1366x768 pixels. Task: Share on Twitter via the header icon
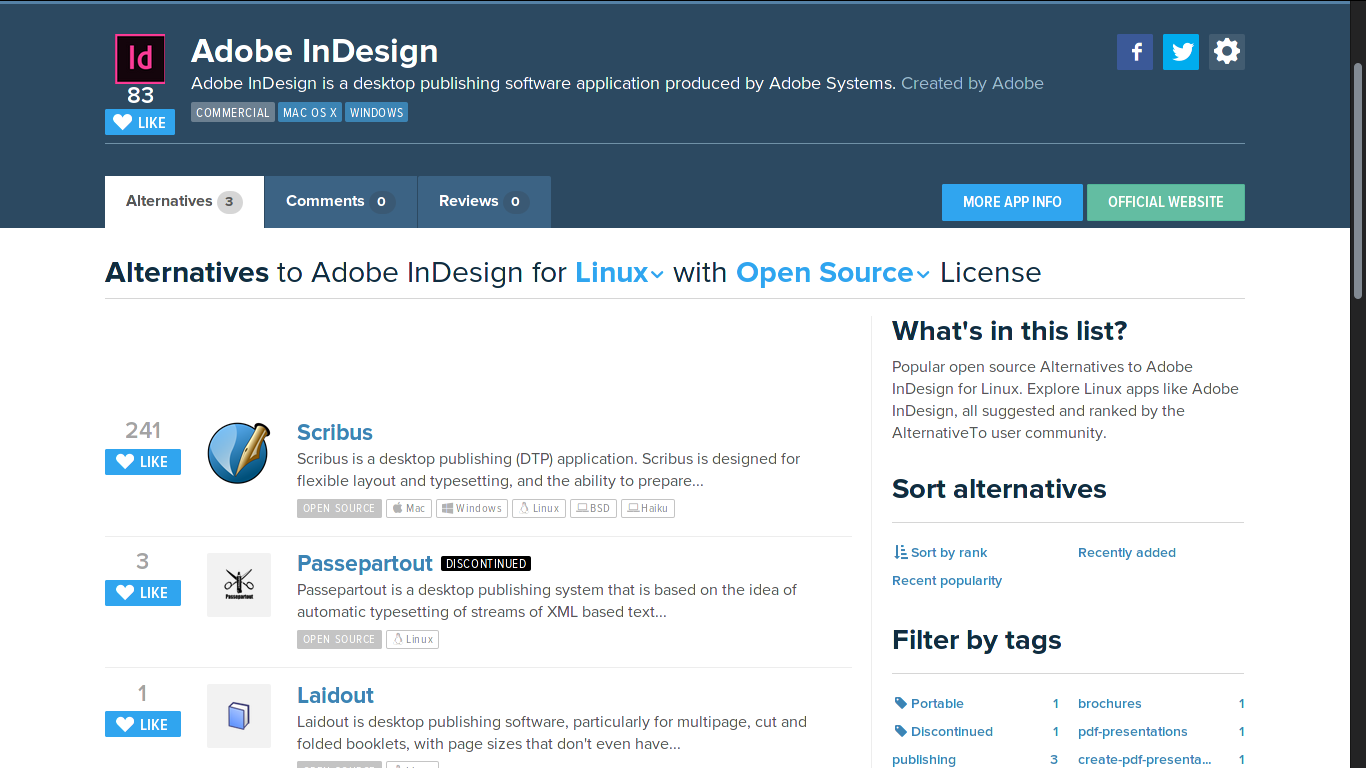[1181, 52]
